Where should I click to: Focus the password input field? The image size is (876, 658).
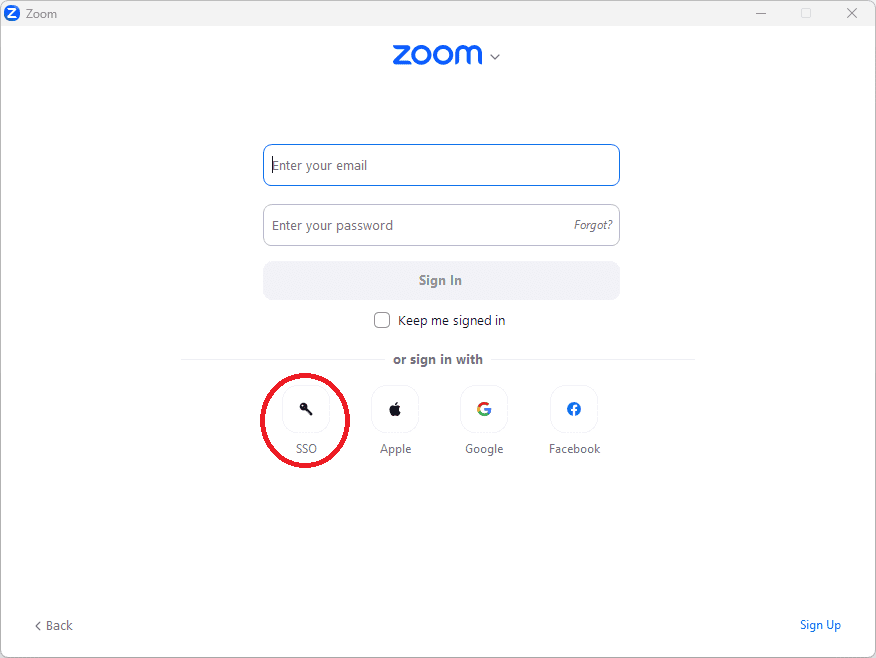420,225
